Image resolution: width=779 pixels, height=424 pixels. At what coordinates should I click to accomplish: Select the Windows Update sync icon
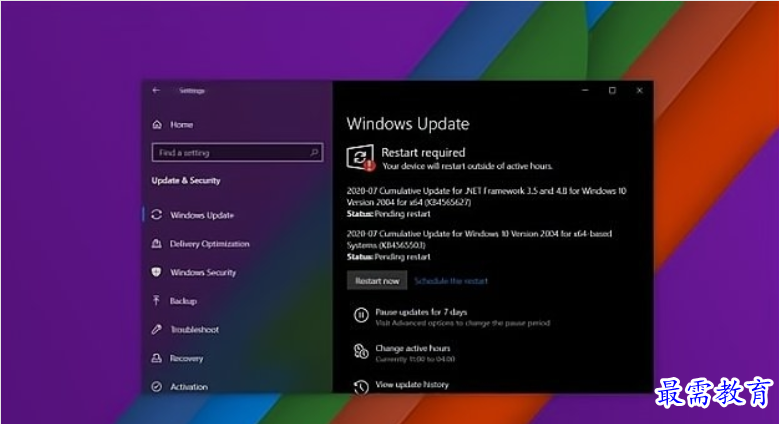pyautogui.click(x=156, y=215)
